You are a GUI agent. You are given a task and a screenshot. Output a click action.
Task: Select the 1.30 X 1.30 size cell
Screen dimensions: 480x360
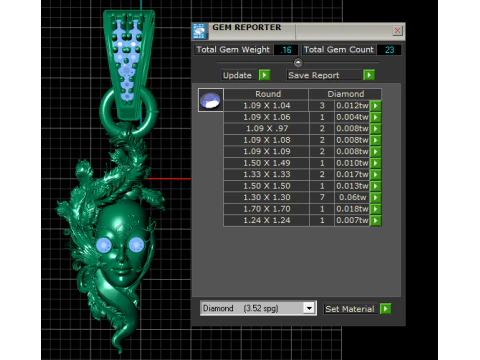(x=266, y=198)
